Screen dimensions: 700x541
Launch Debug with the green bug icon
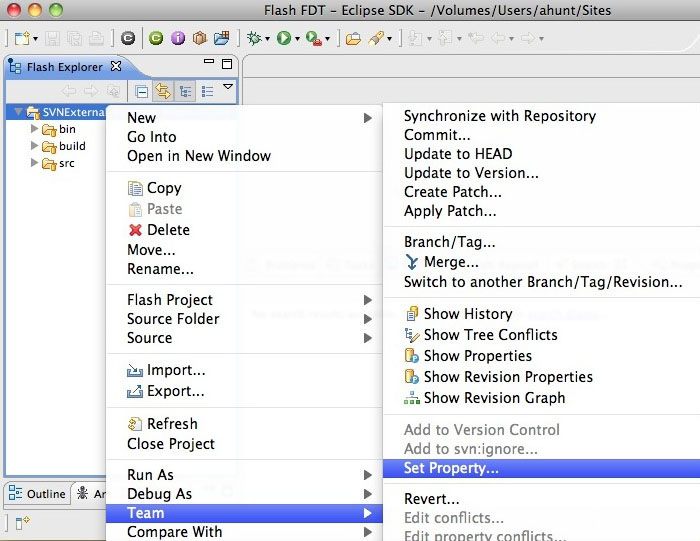[x=254, y=38]
